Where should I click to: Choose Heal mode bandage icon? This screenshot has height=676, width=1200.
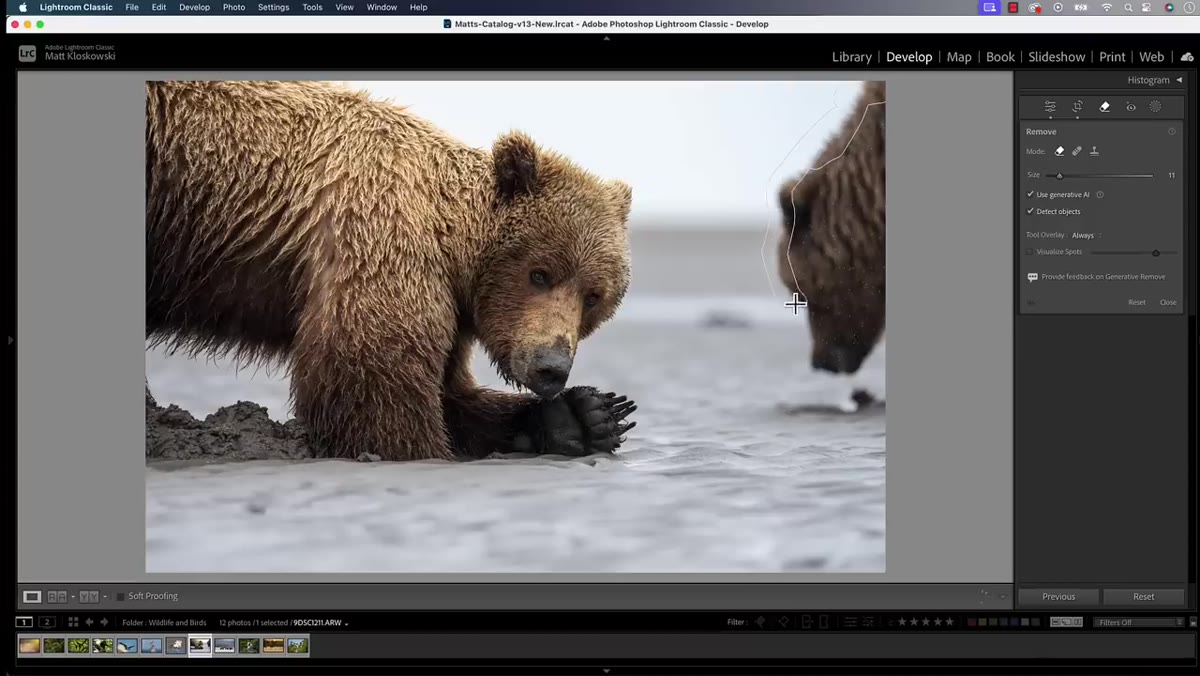(1077, 151)
